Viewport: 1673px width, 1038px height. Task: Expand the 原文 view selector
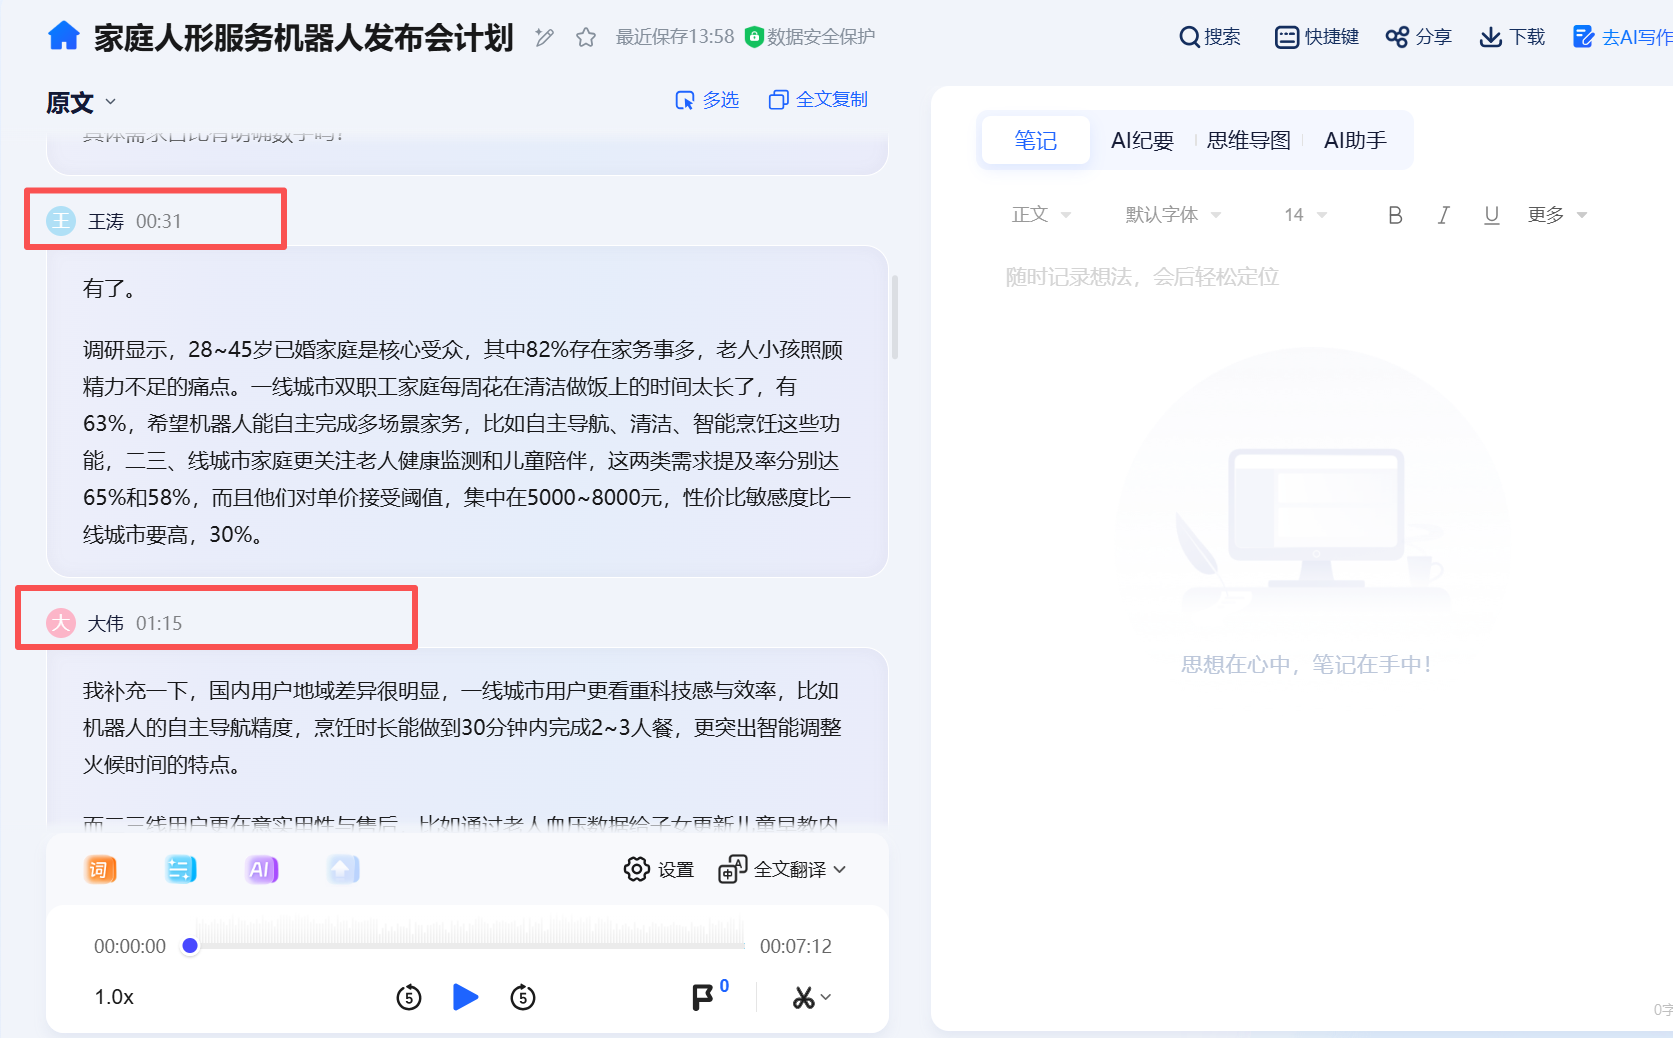click(x=81, y=102)
